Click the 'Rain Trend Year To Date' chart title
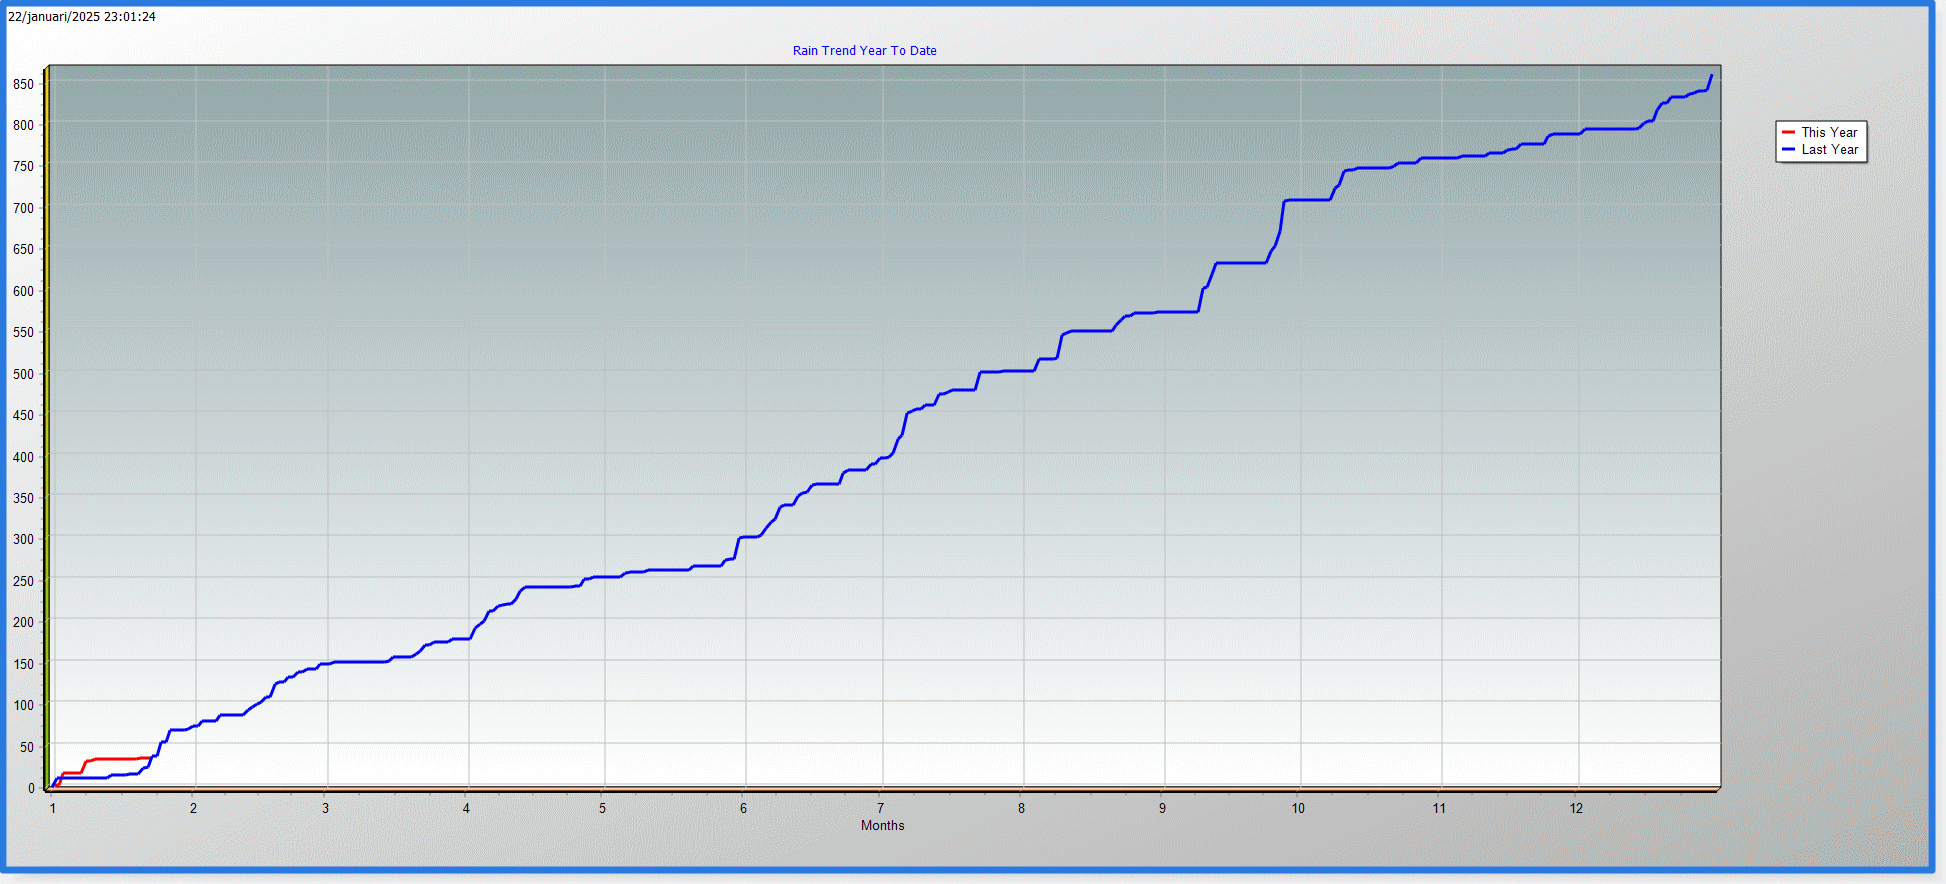The image size is (1946, 884). pos(864,51)
